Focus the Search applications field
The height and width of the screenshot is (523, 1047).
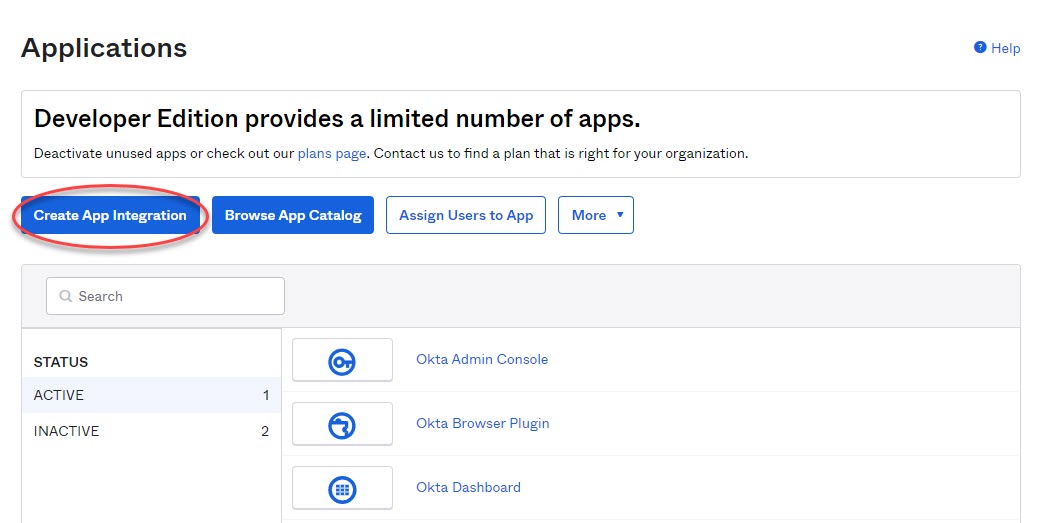[166, 296]
